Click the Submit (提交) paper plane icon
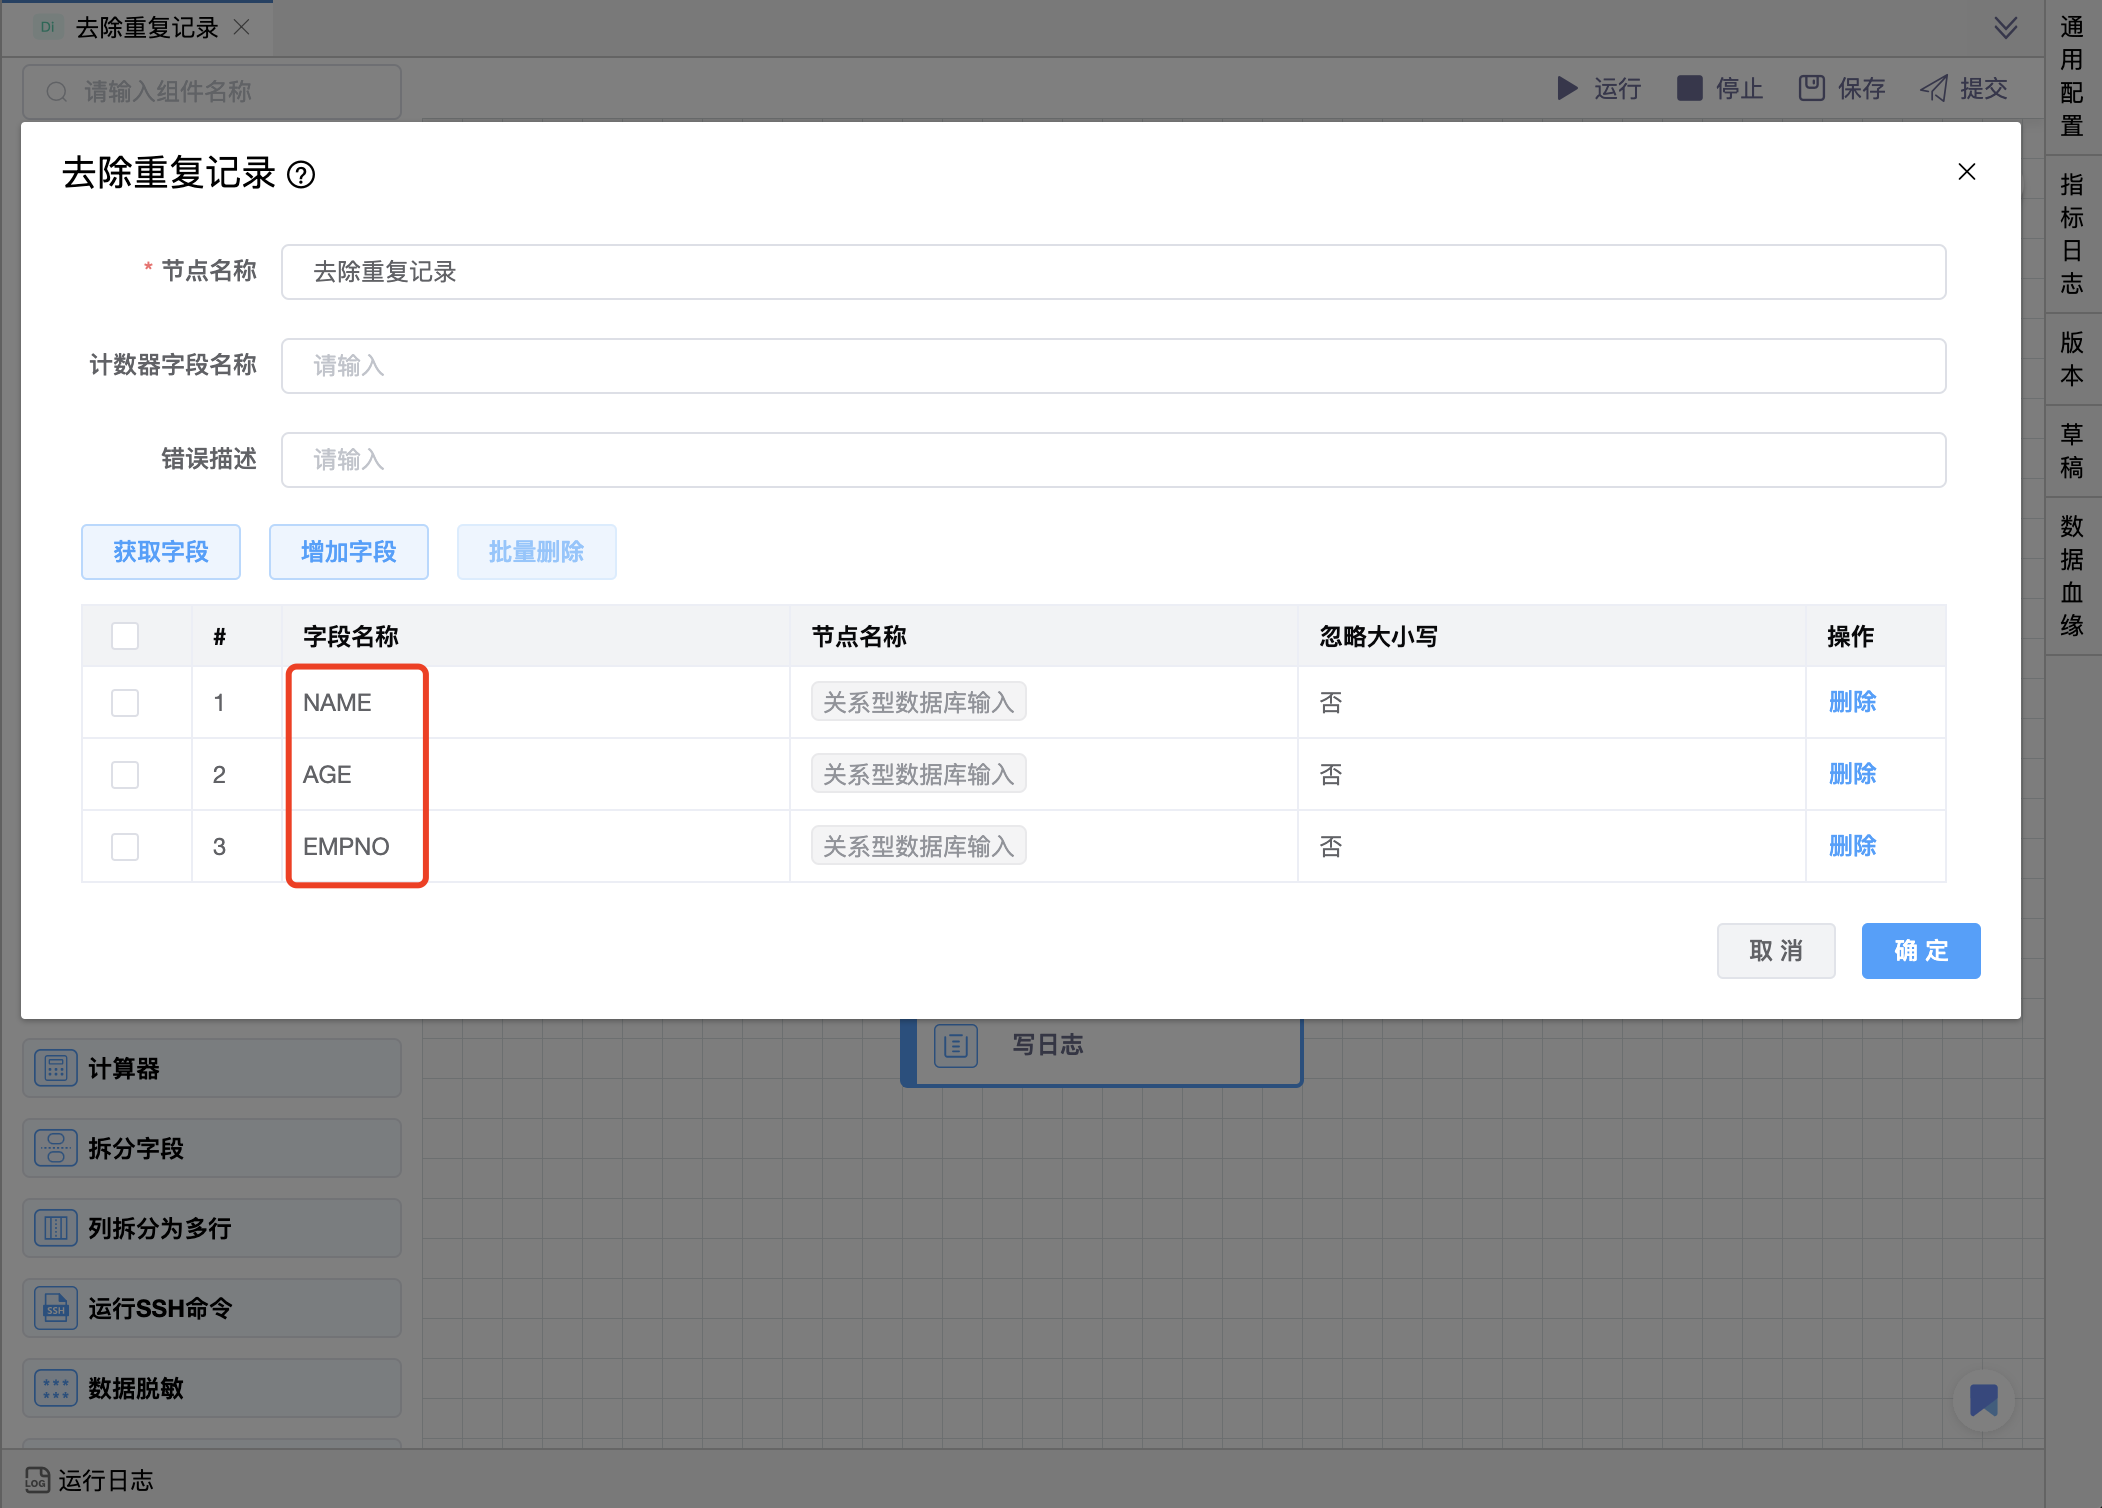 [1934, 88]
